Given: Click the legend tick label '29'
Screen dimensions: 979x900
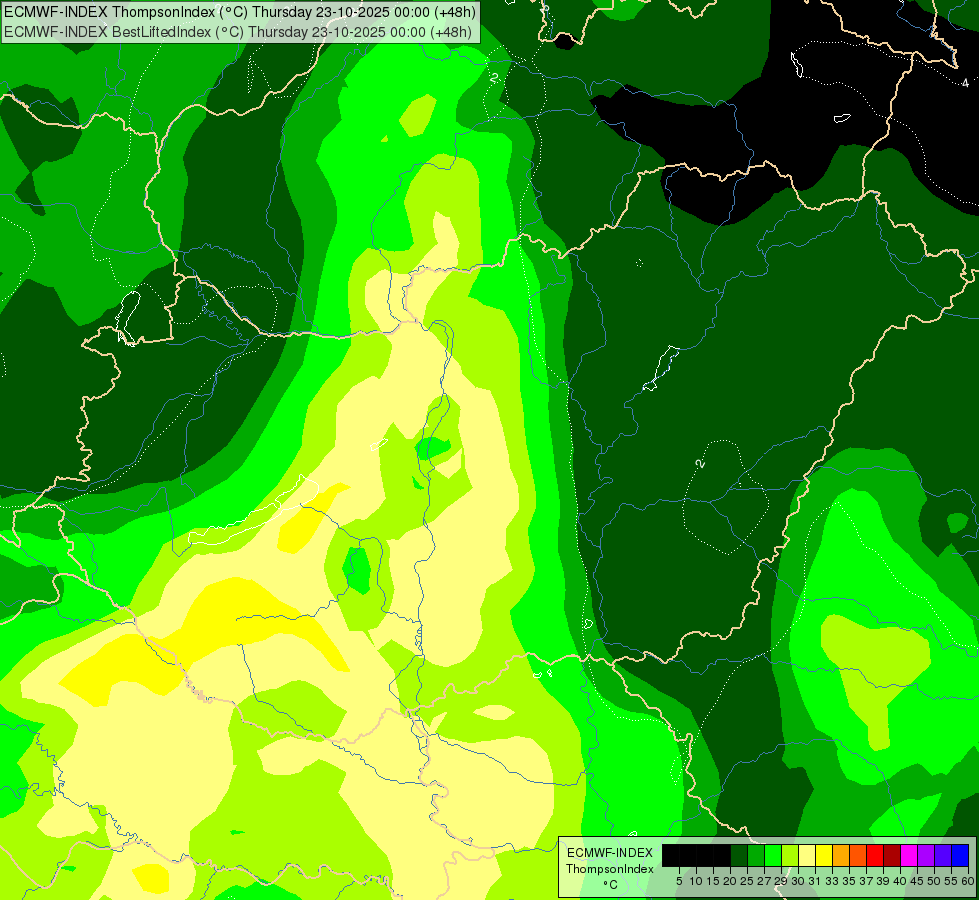Looking at the screenshot, I should point(781,881).
